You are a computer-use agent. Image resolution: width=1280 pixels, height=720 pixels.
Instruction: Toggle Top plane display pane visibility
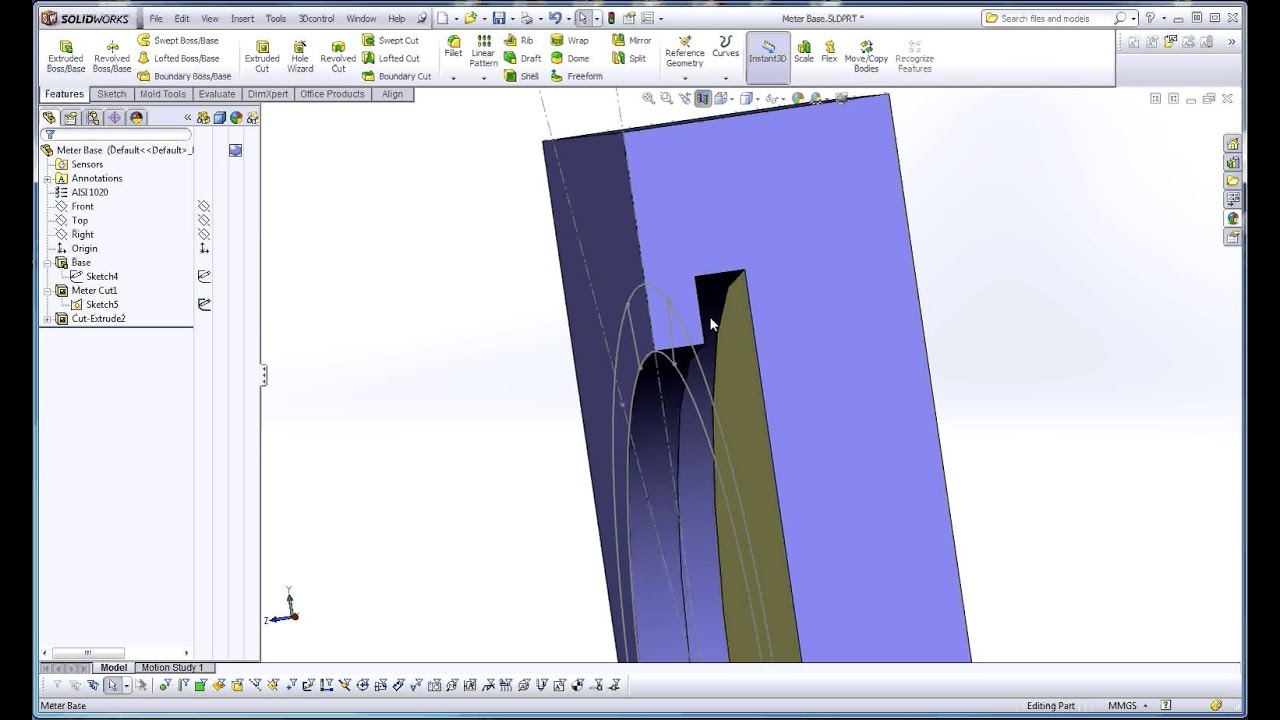pyautogui.click(x=204, y=220)
